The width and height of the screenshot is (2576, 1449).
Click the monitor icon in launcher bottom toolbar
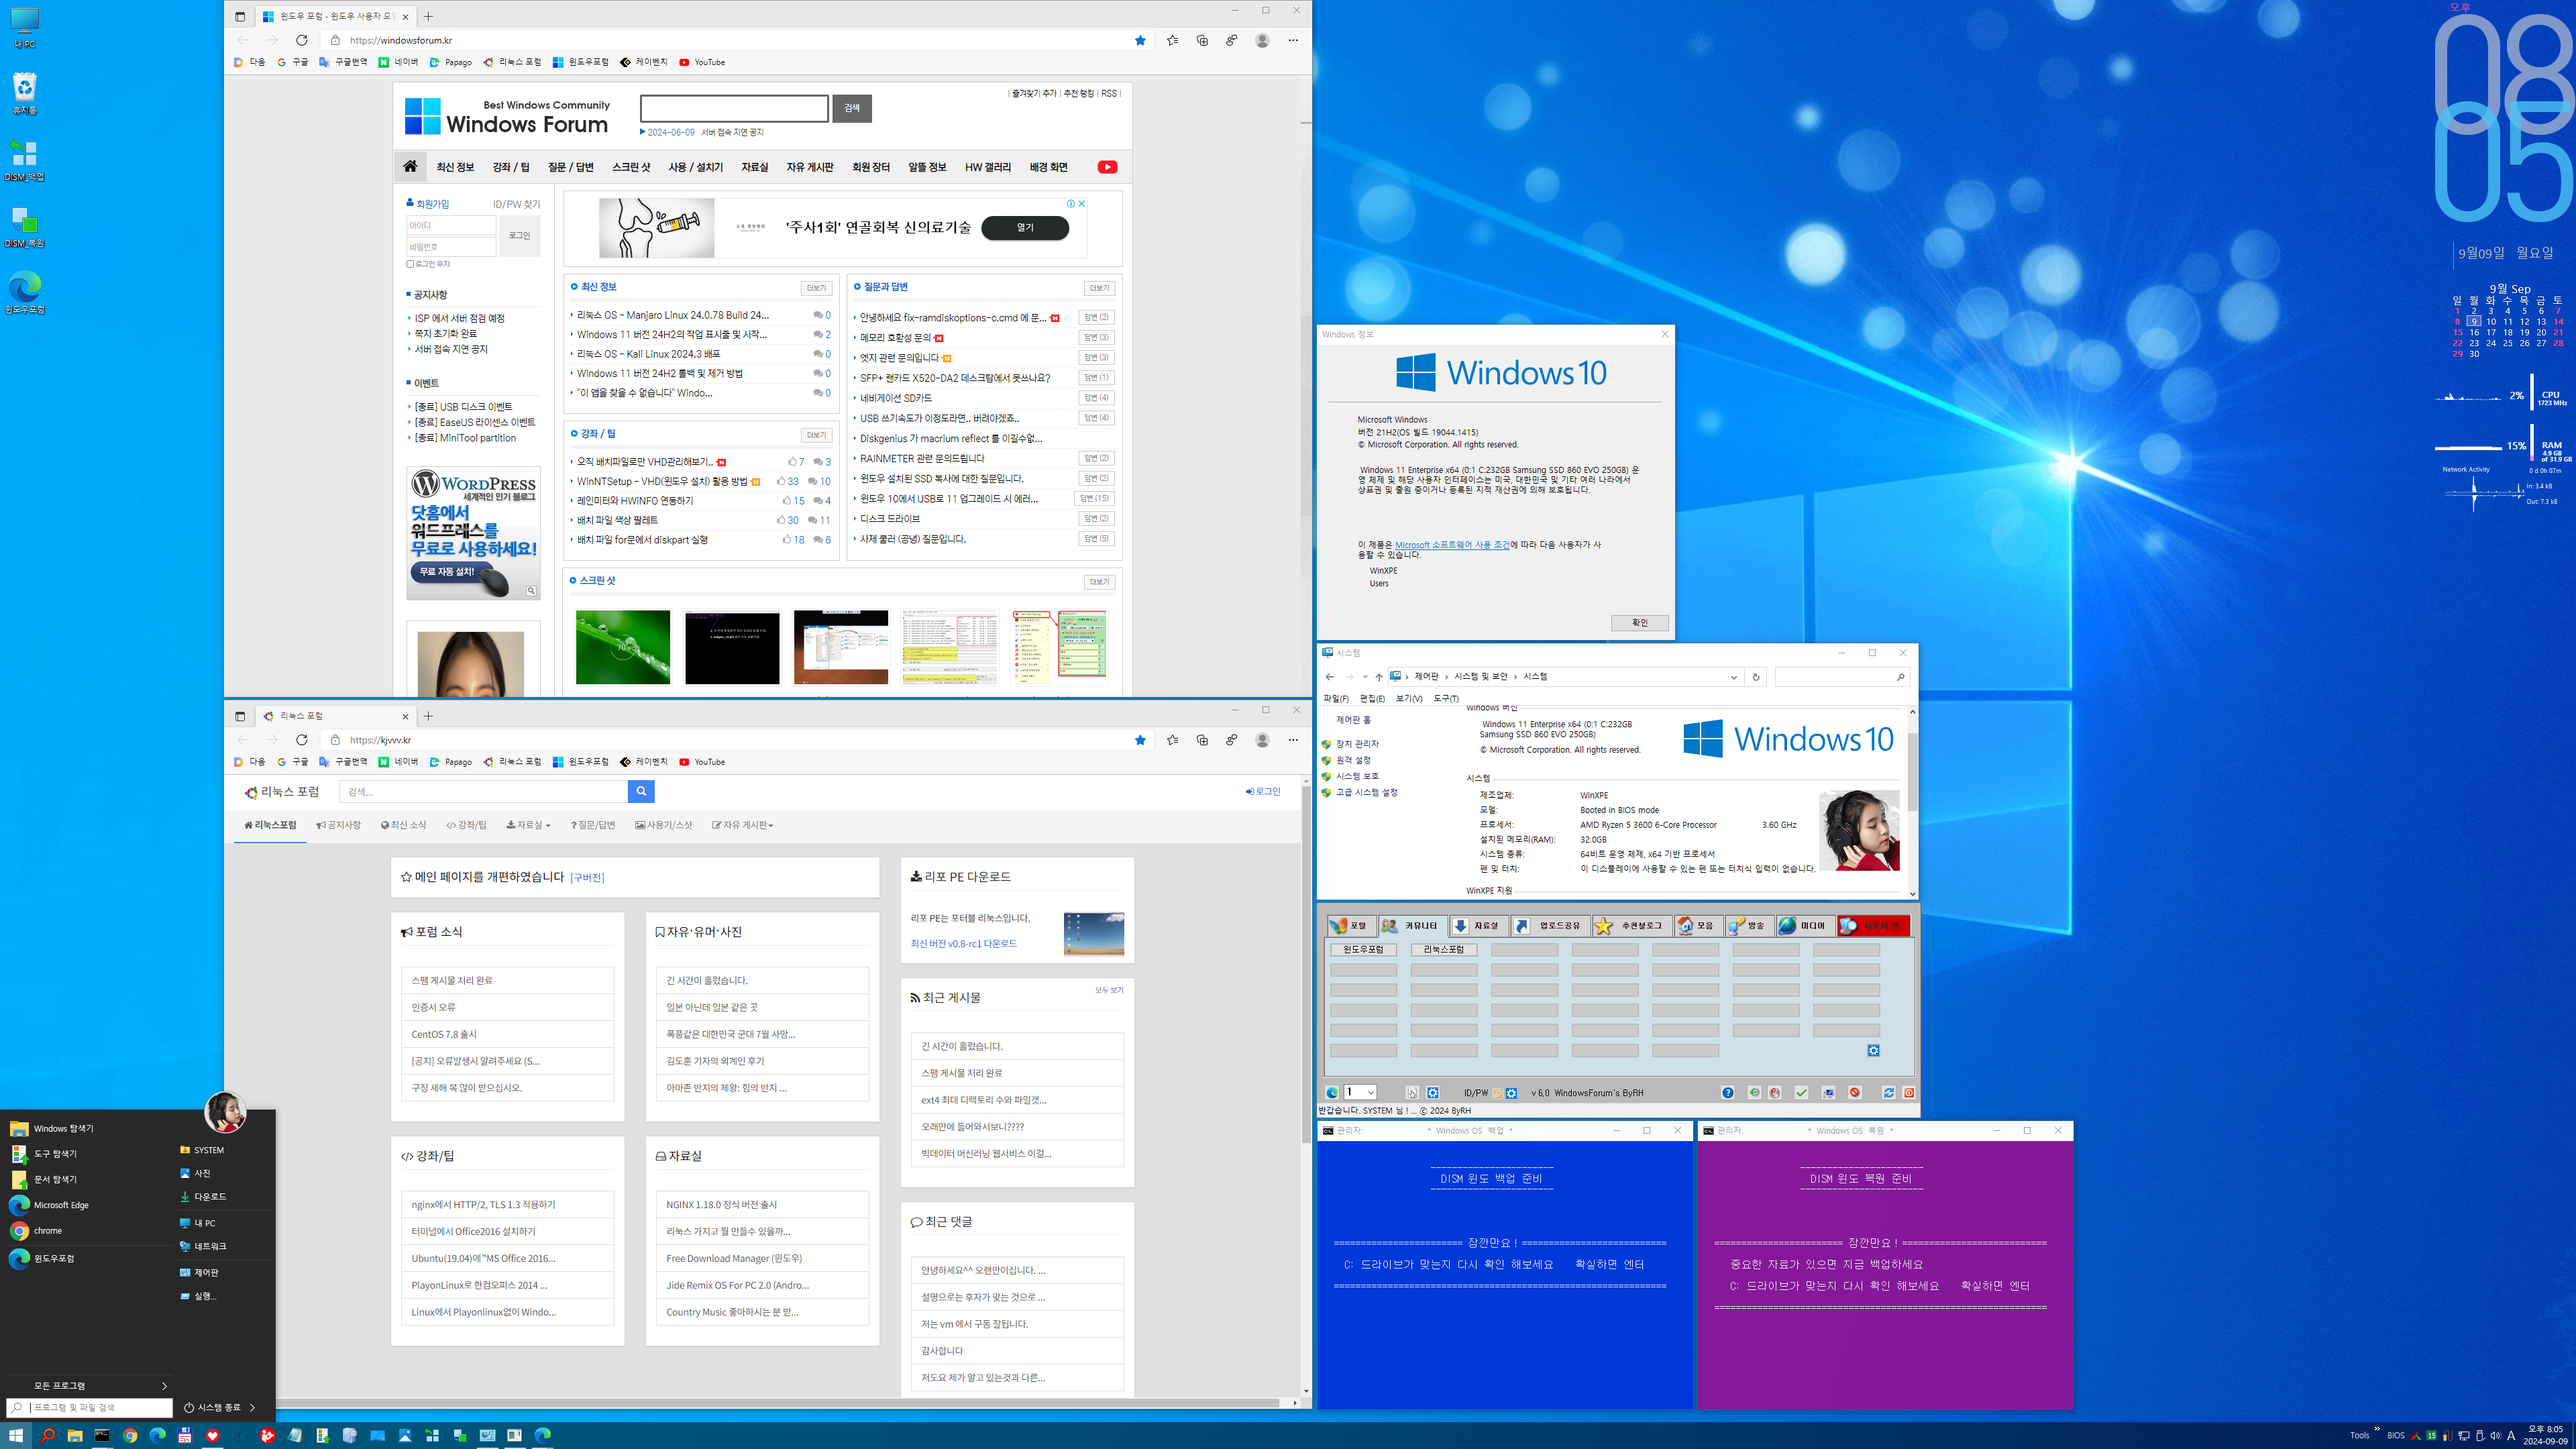tap(1828, 1093)
